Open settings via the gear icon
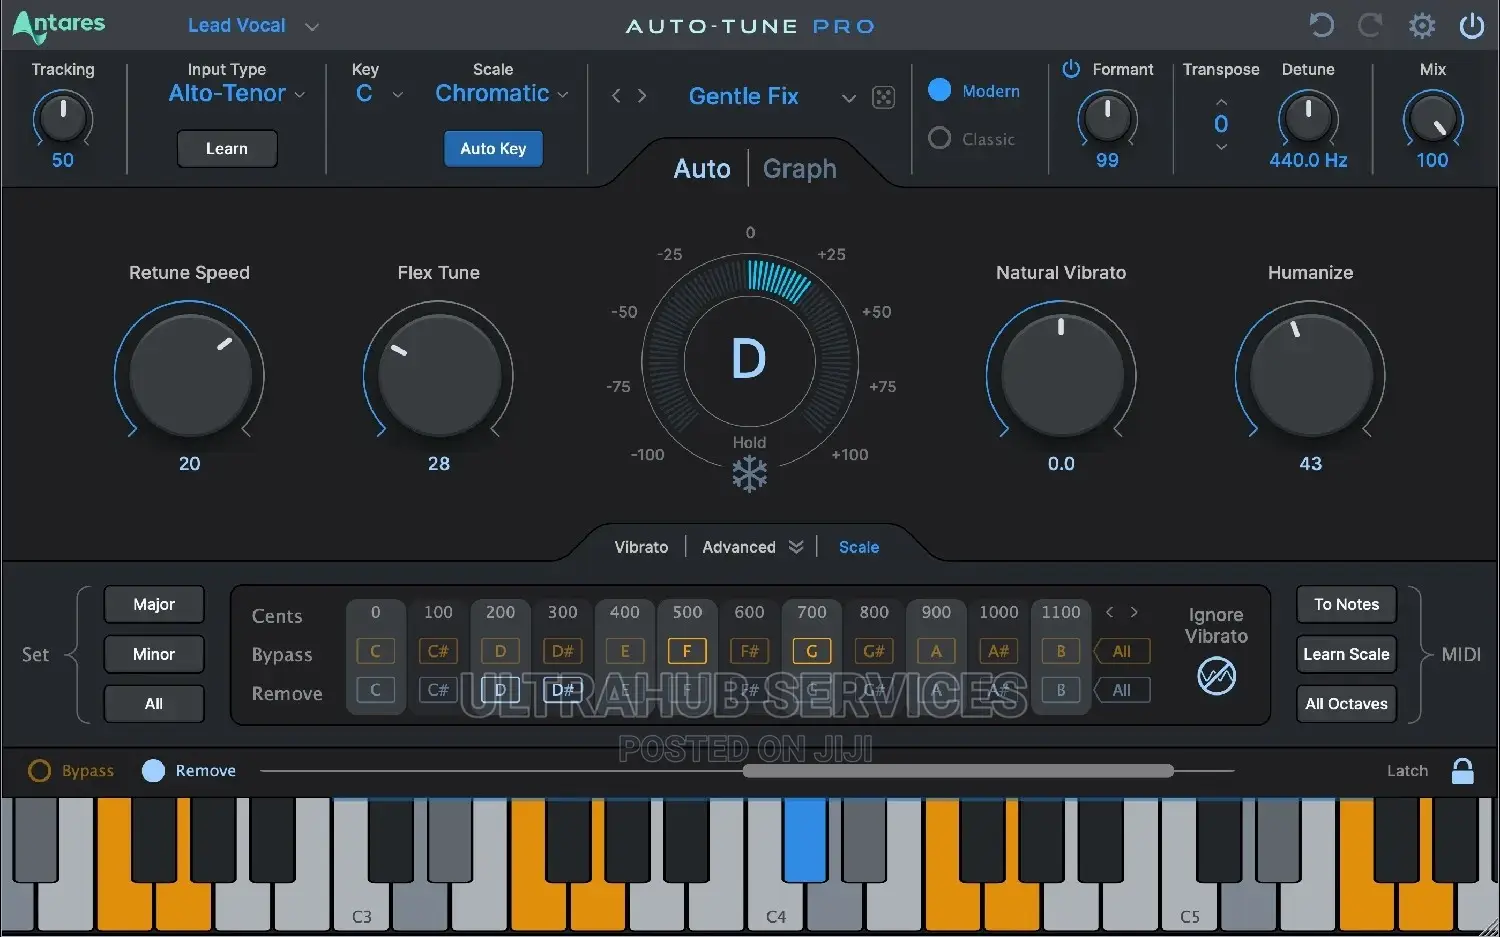The width and height of the screenshot is (1500, 937). (1422, 25)
